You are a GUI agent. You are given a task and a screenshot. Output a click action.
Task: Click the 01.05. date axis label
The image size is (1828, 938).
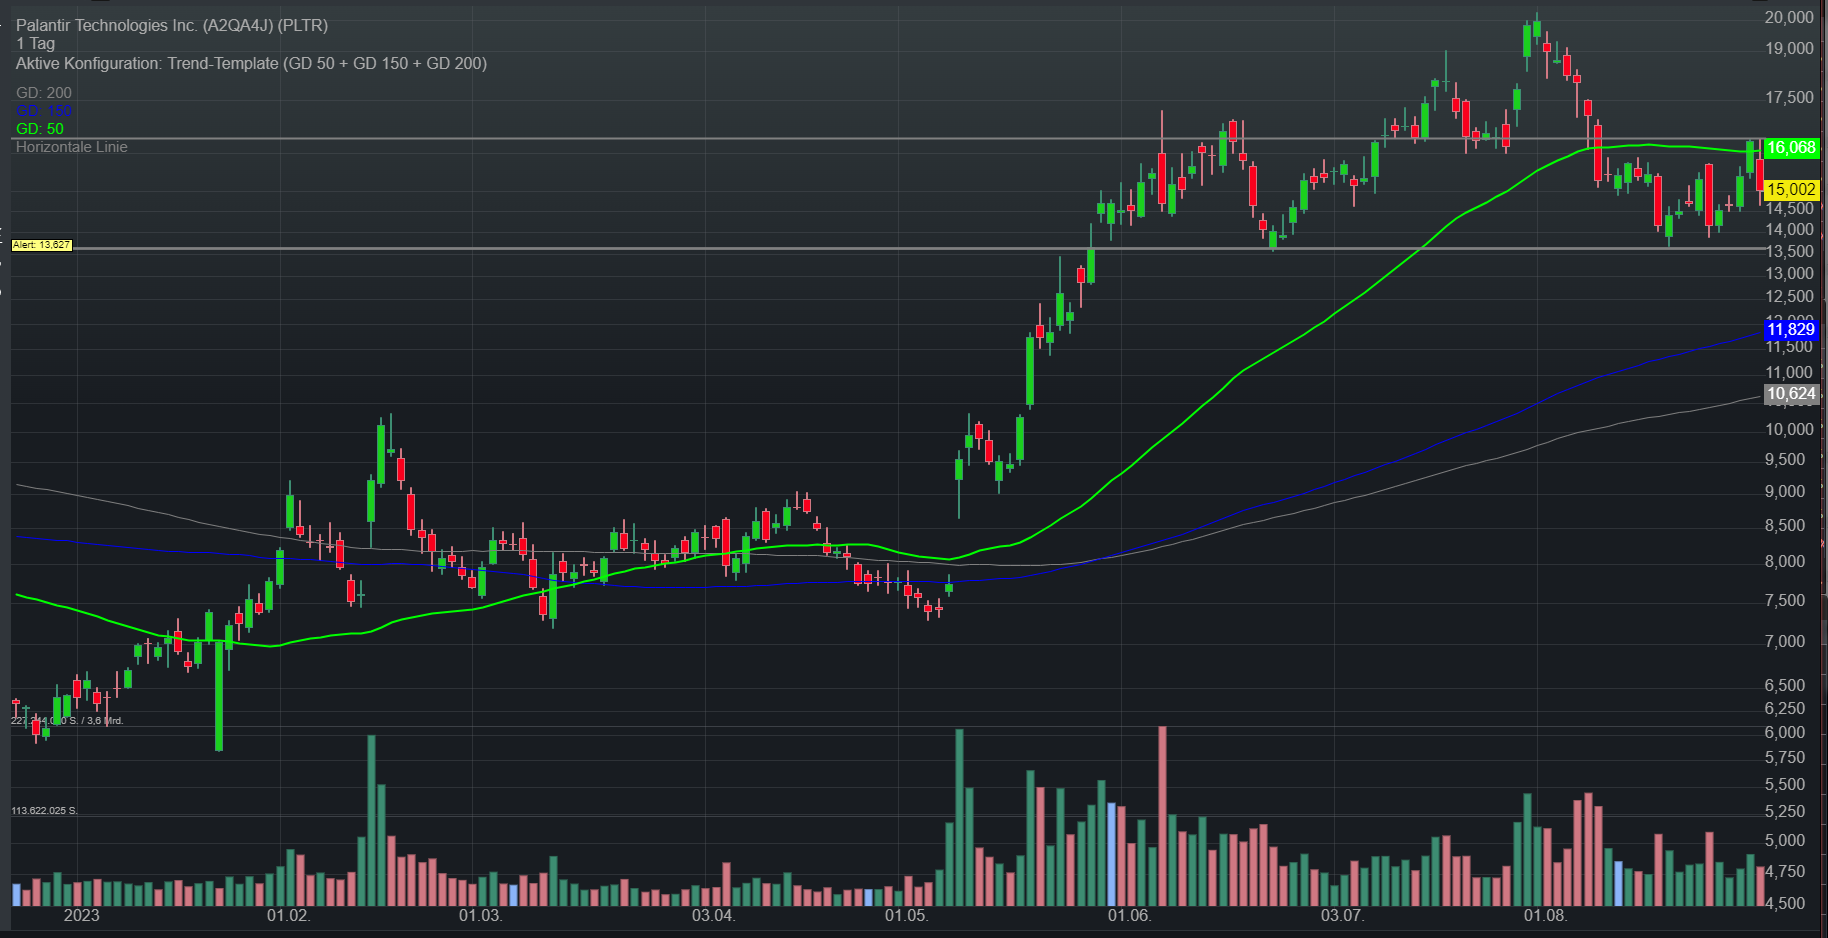[906, 915]
